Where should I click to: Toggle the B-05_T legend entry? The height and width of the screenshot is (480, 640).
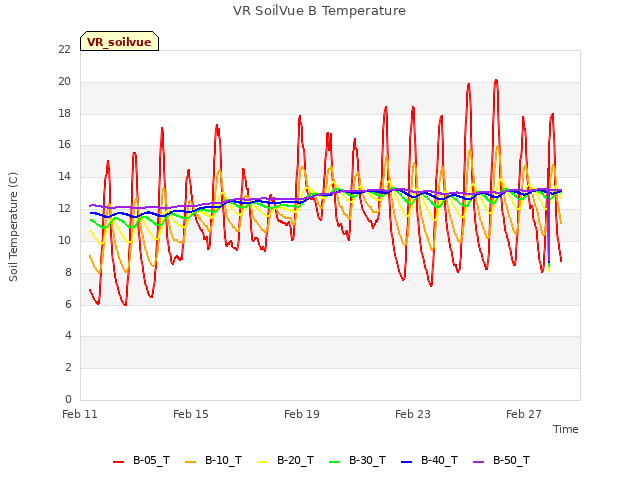pos(141,460)
